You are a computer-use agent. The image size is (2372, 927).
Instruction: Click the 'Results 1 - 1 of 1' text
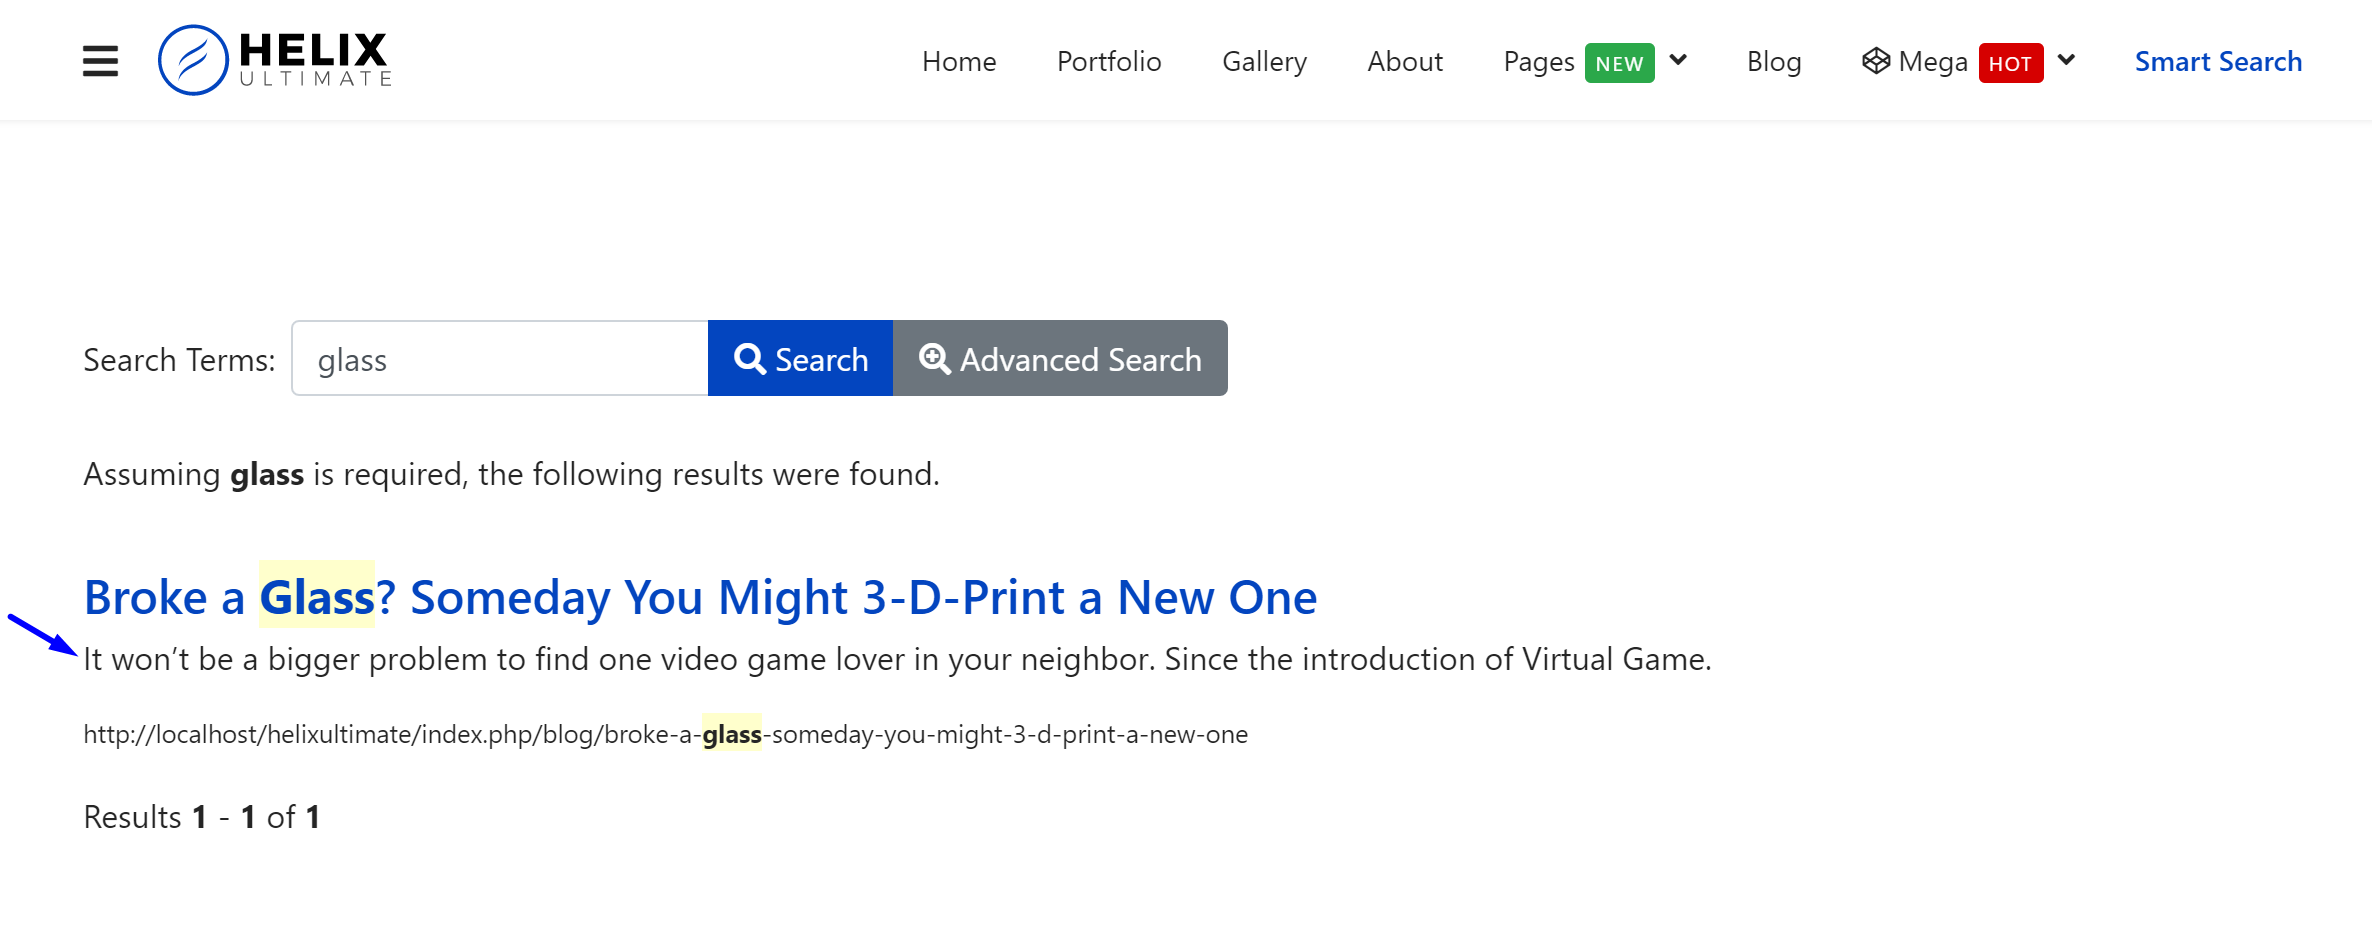coord(201,817)
